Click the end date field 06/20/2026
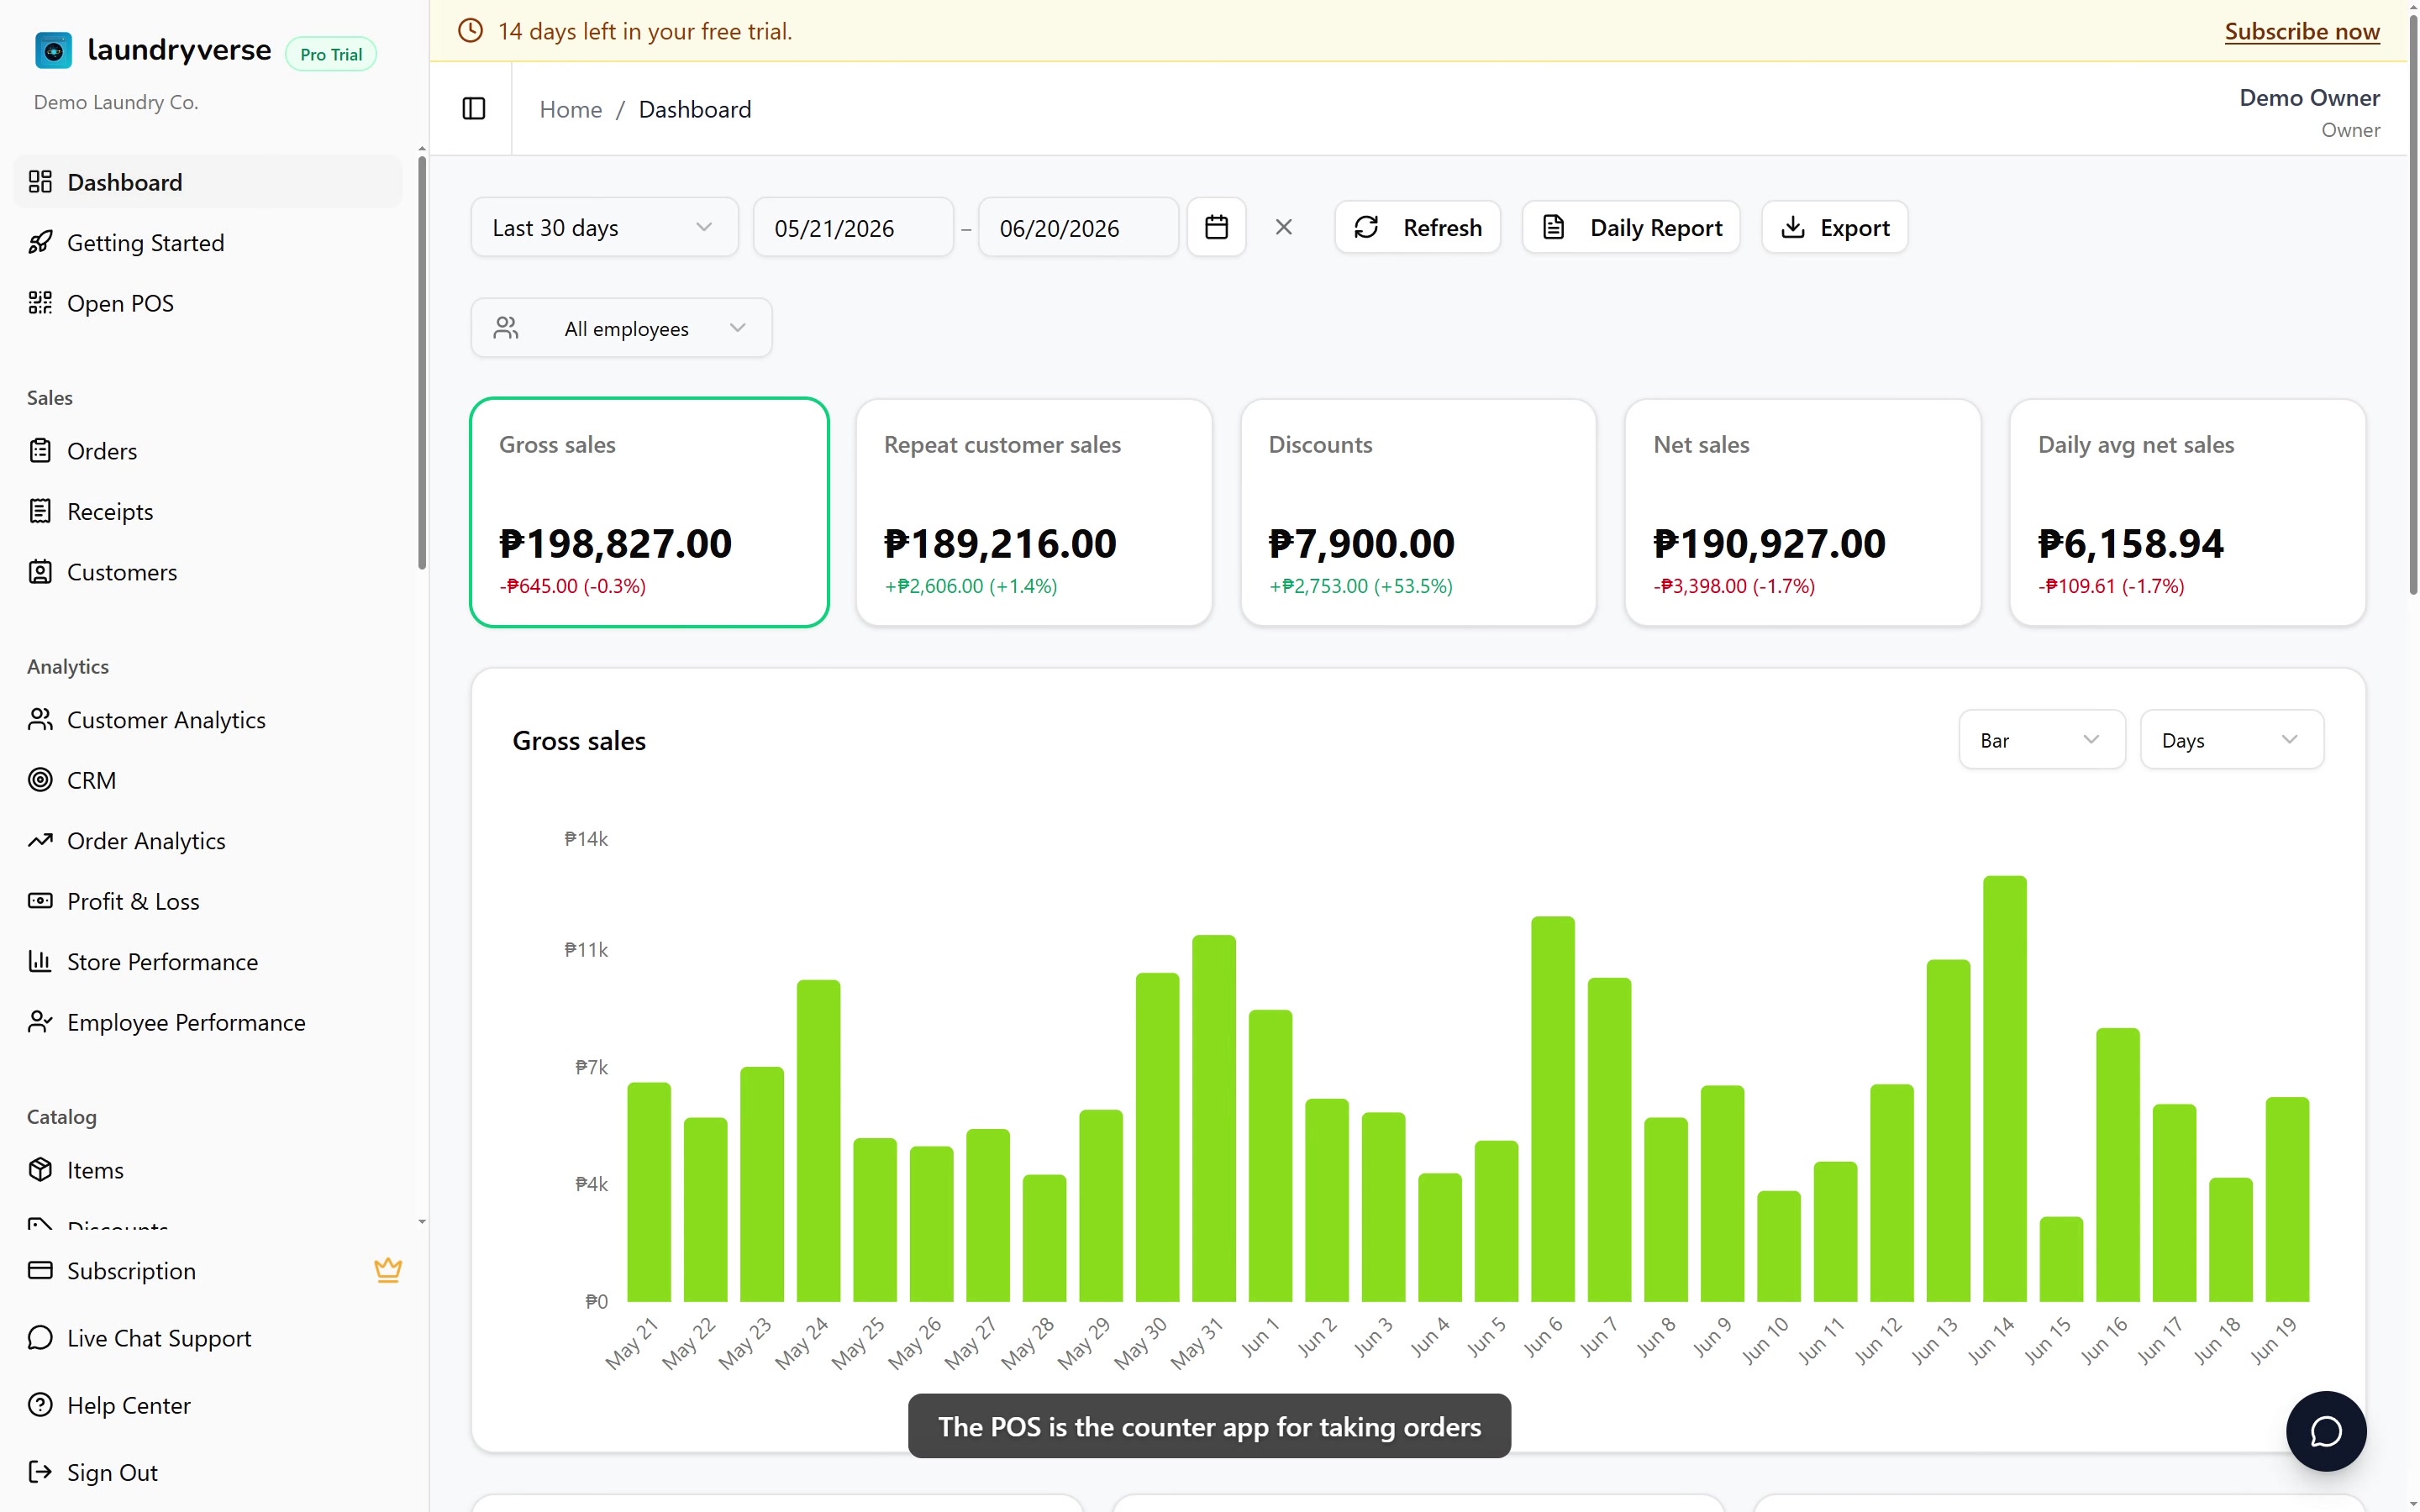 click(1078, 227)
